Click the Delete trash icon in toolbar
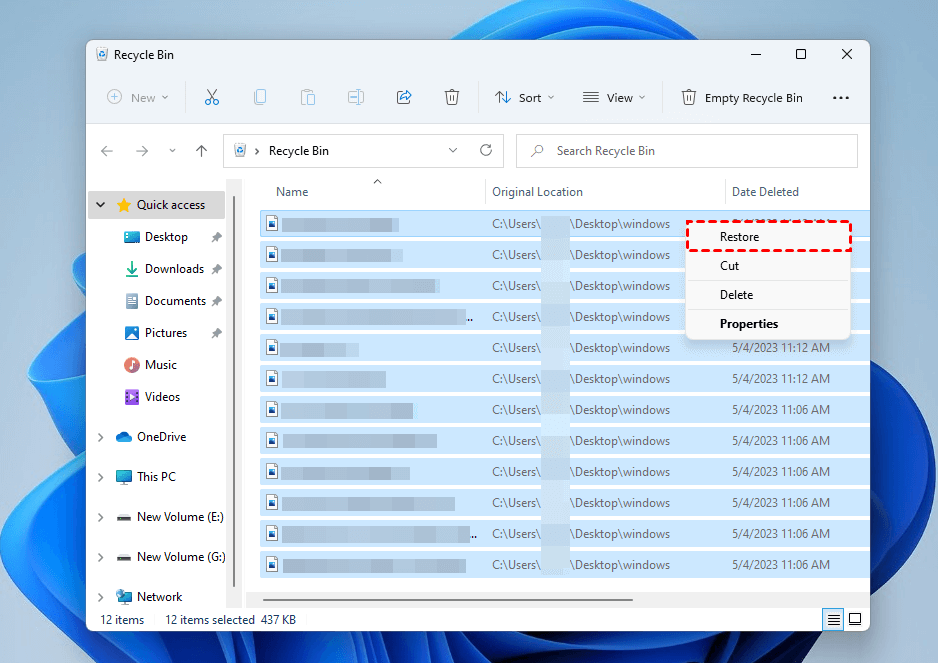 (x=452, y=97)
